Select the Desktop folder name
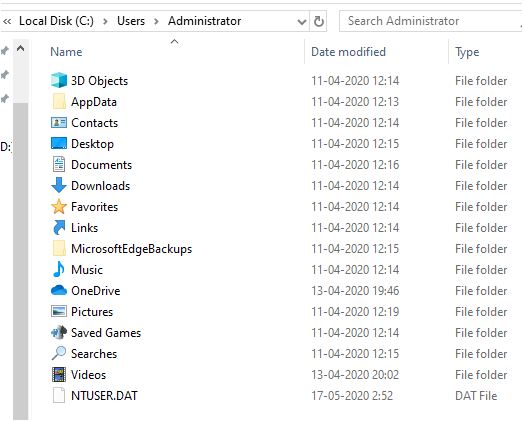Image resolution: width=523 pixels, height=421 pixels. coord(92,144)
